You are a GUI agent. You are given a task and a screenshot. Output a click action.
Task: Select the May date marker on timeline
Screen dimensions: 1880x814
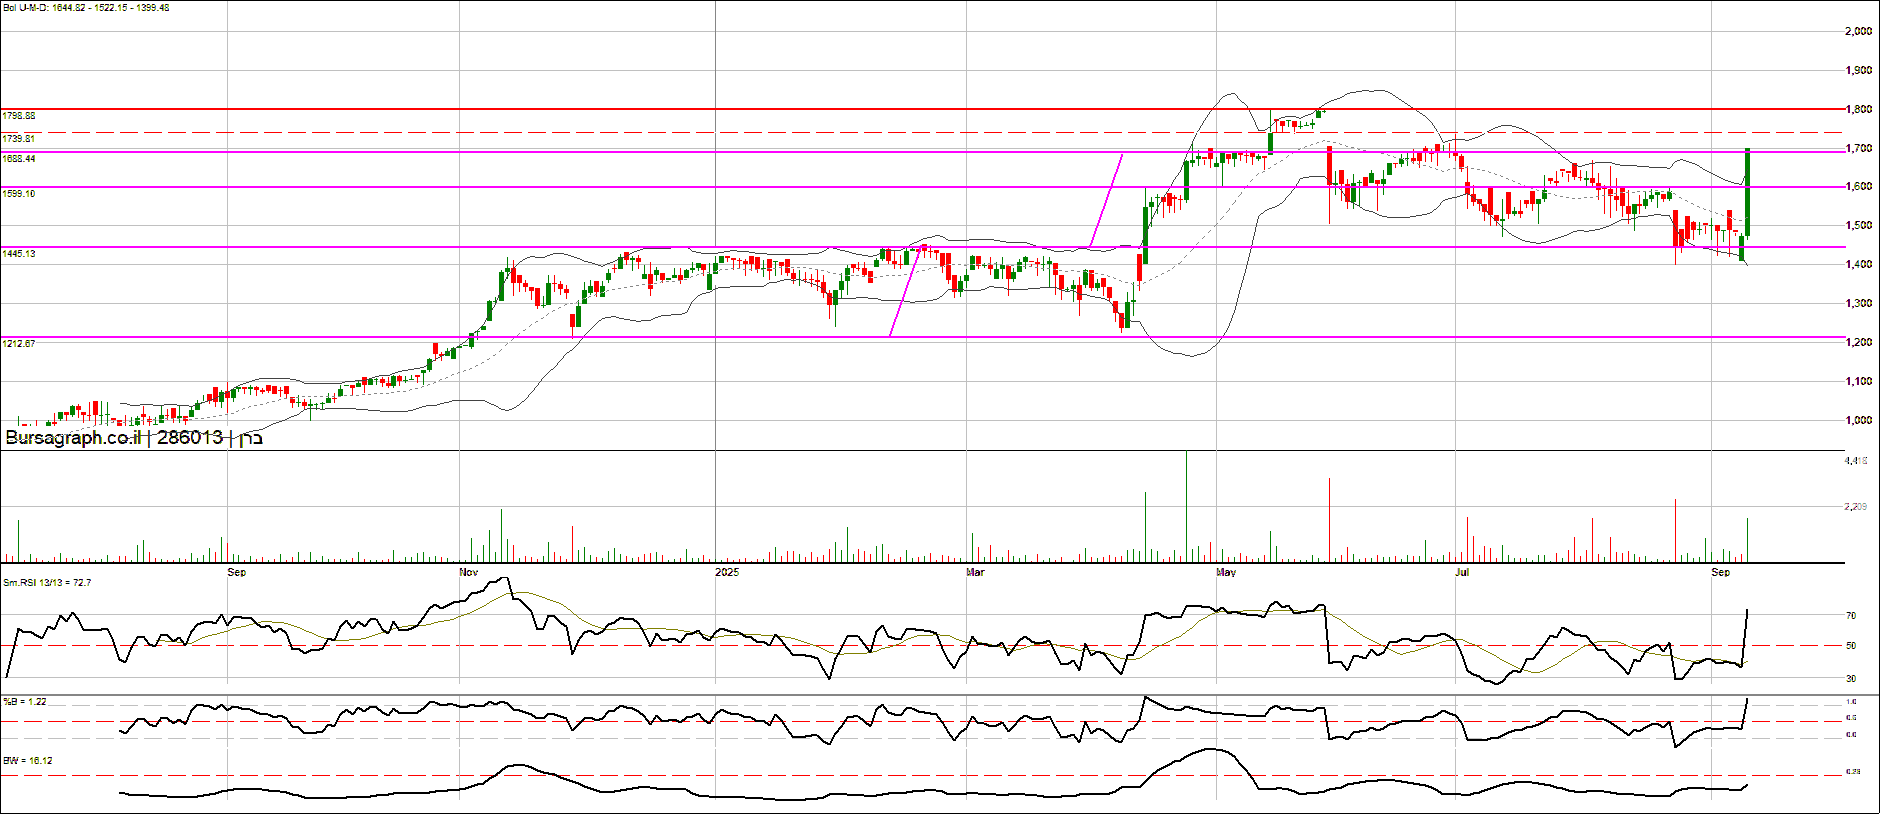pos(1226,572)
